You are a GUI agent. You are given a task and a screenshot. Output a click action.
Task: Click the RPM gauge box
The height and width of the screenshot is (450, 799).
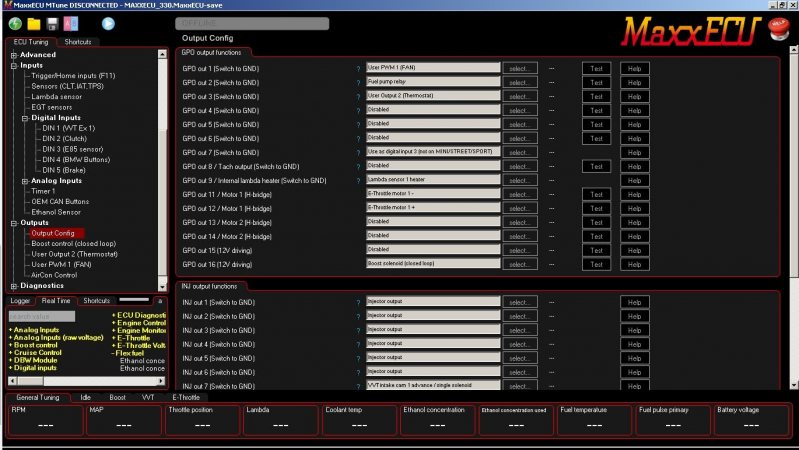45,419
